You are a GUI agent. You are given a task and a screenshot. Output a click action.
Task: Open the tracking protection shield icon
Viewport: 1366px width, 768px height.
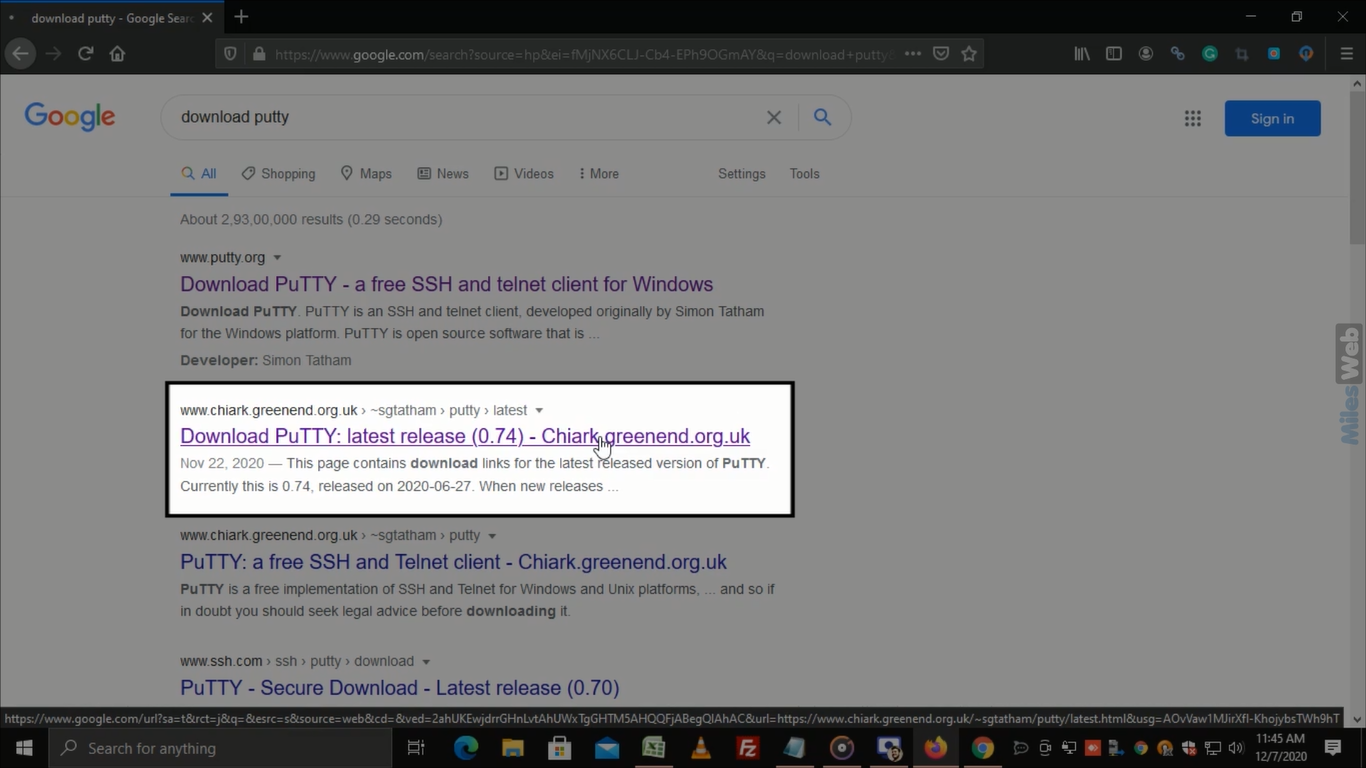pyautogui.click(x=231, y=54)
